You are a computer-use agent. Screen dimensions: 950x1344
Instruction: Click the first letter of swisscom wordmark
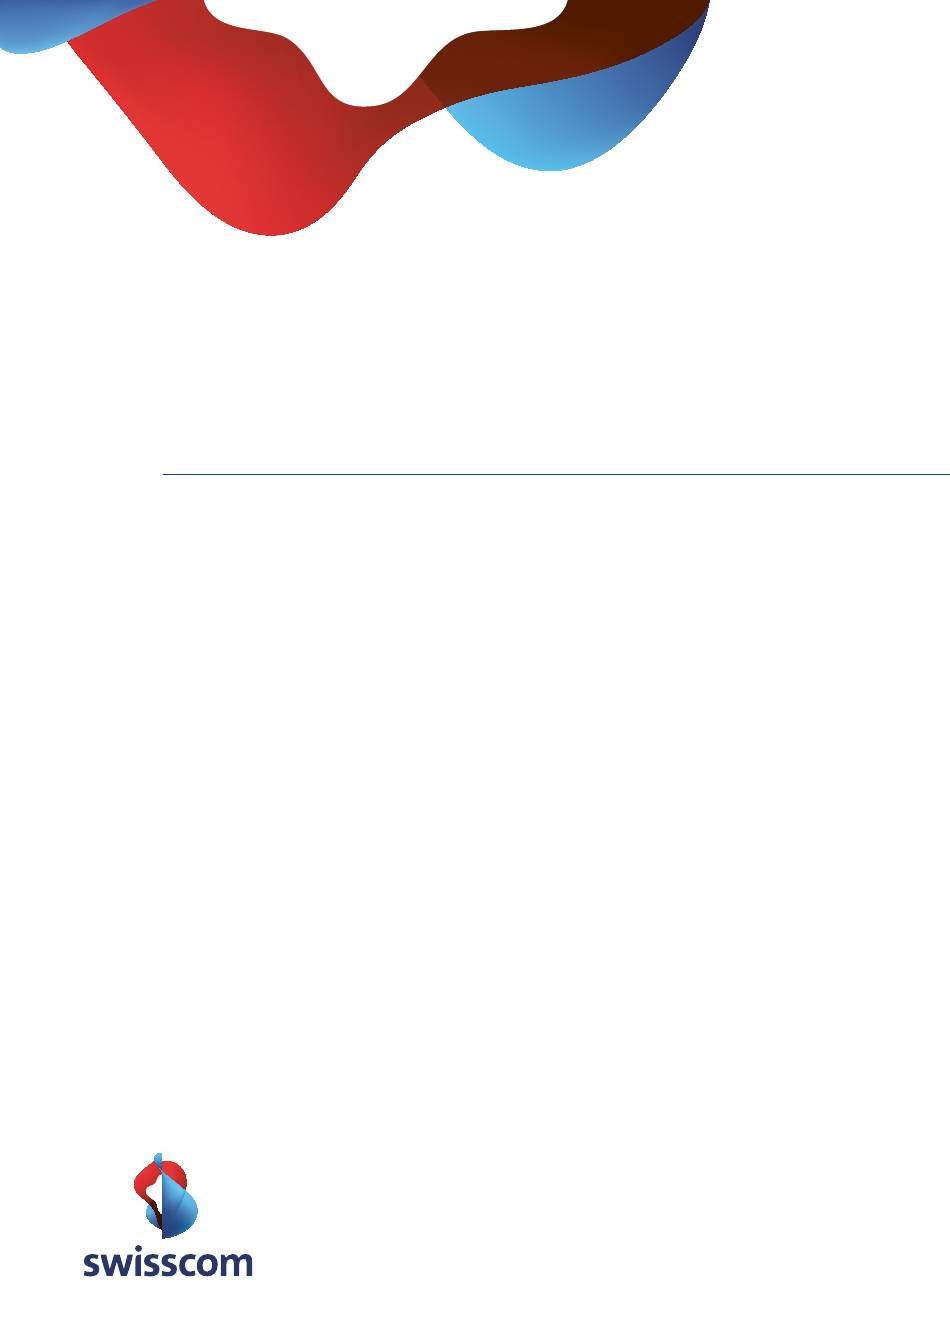click(91, 1265)
